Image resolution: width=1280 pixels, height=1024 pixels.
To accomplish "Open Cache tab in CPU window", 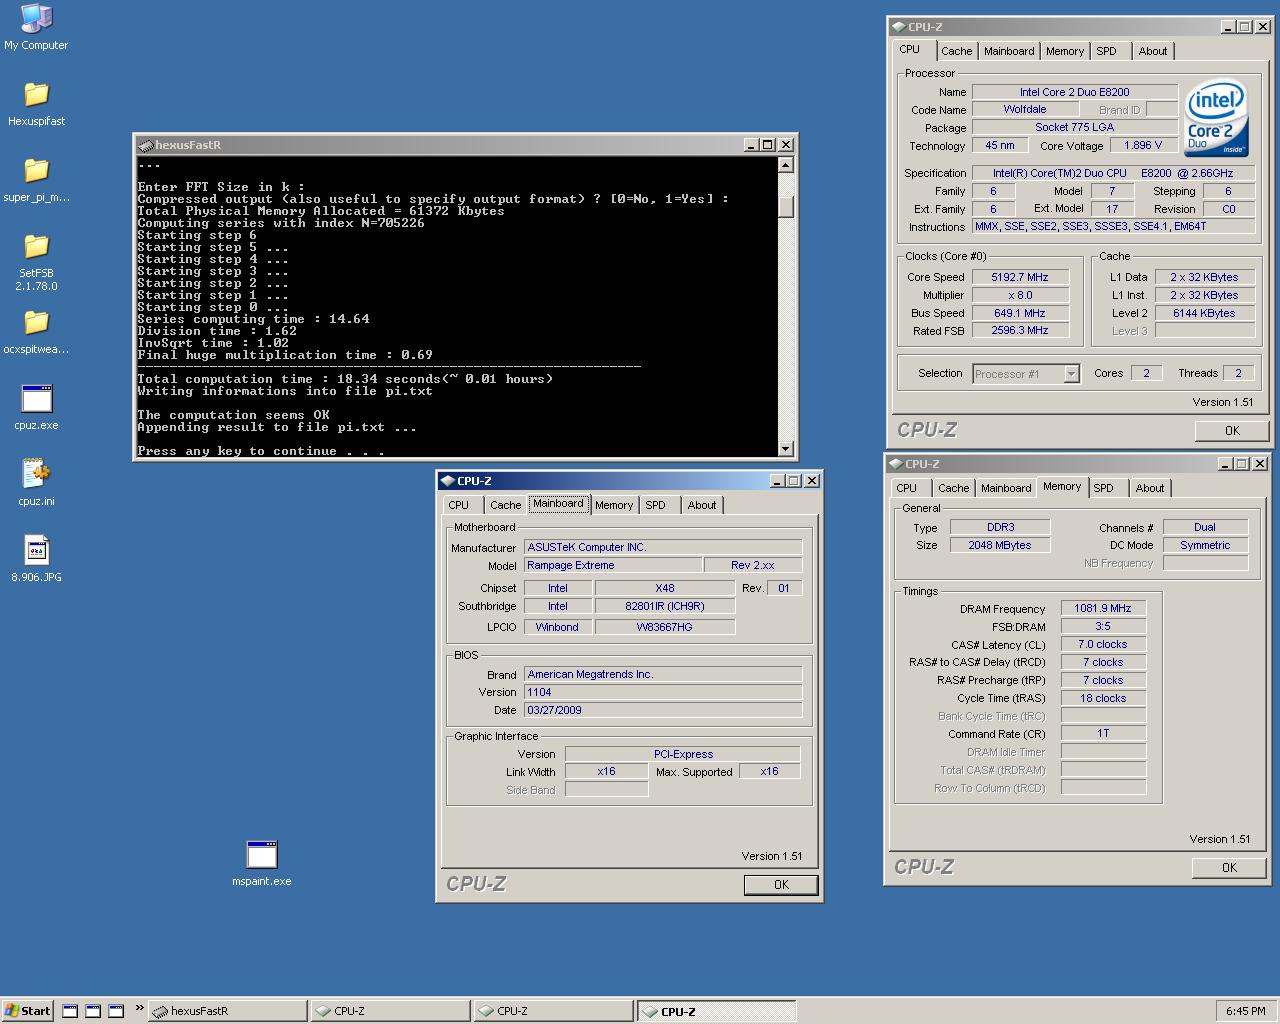I will (x=956, y=51).
